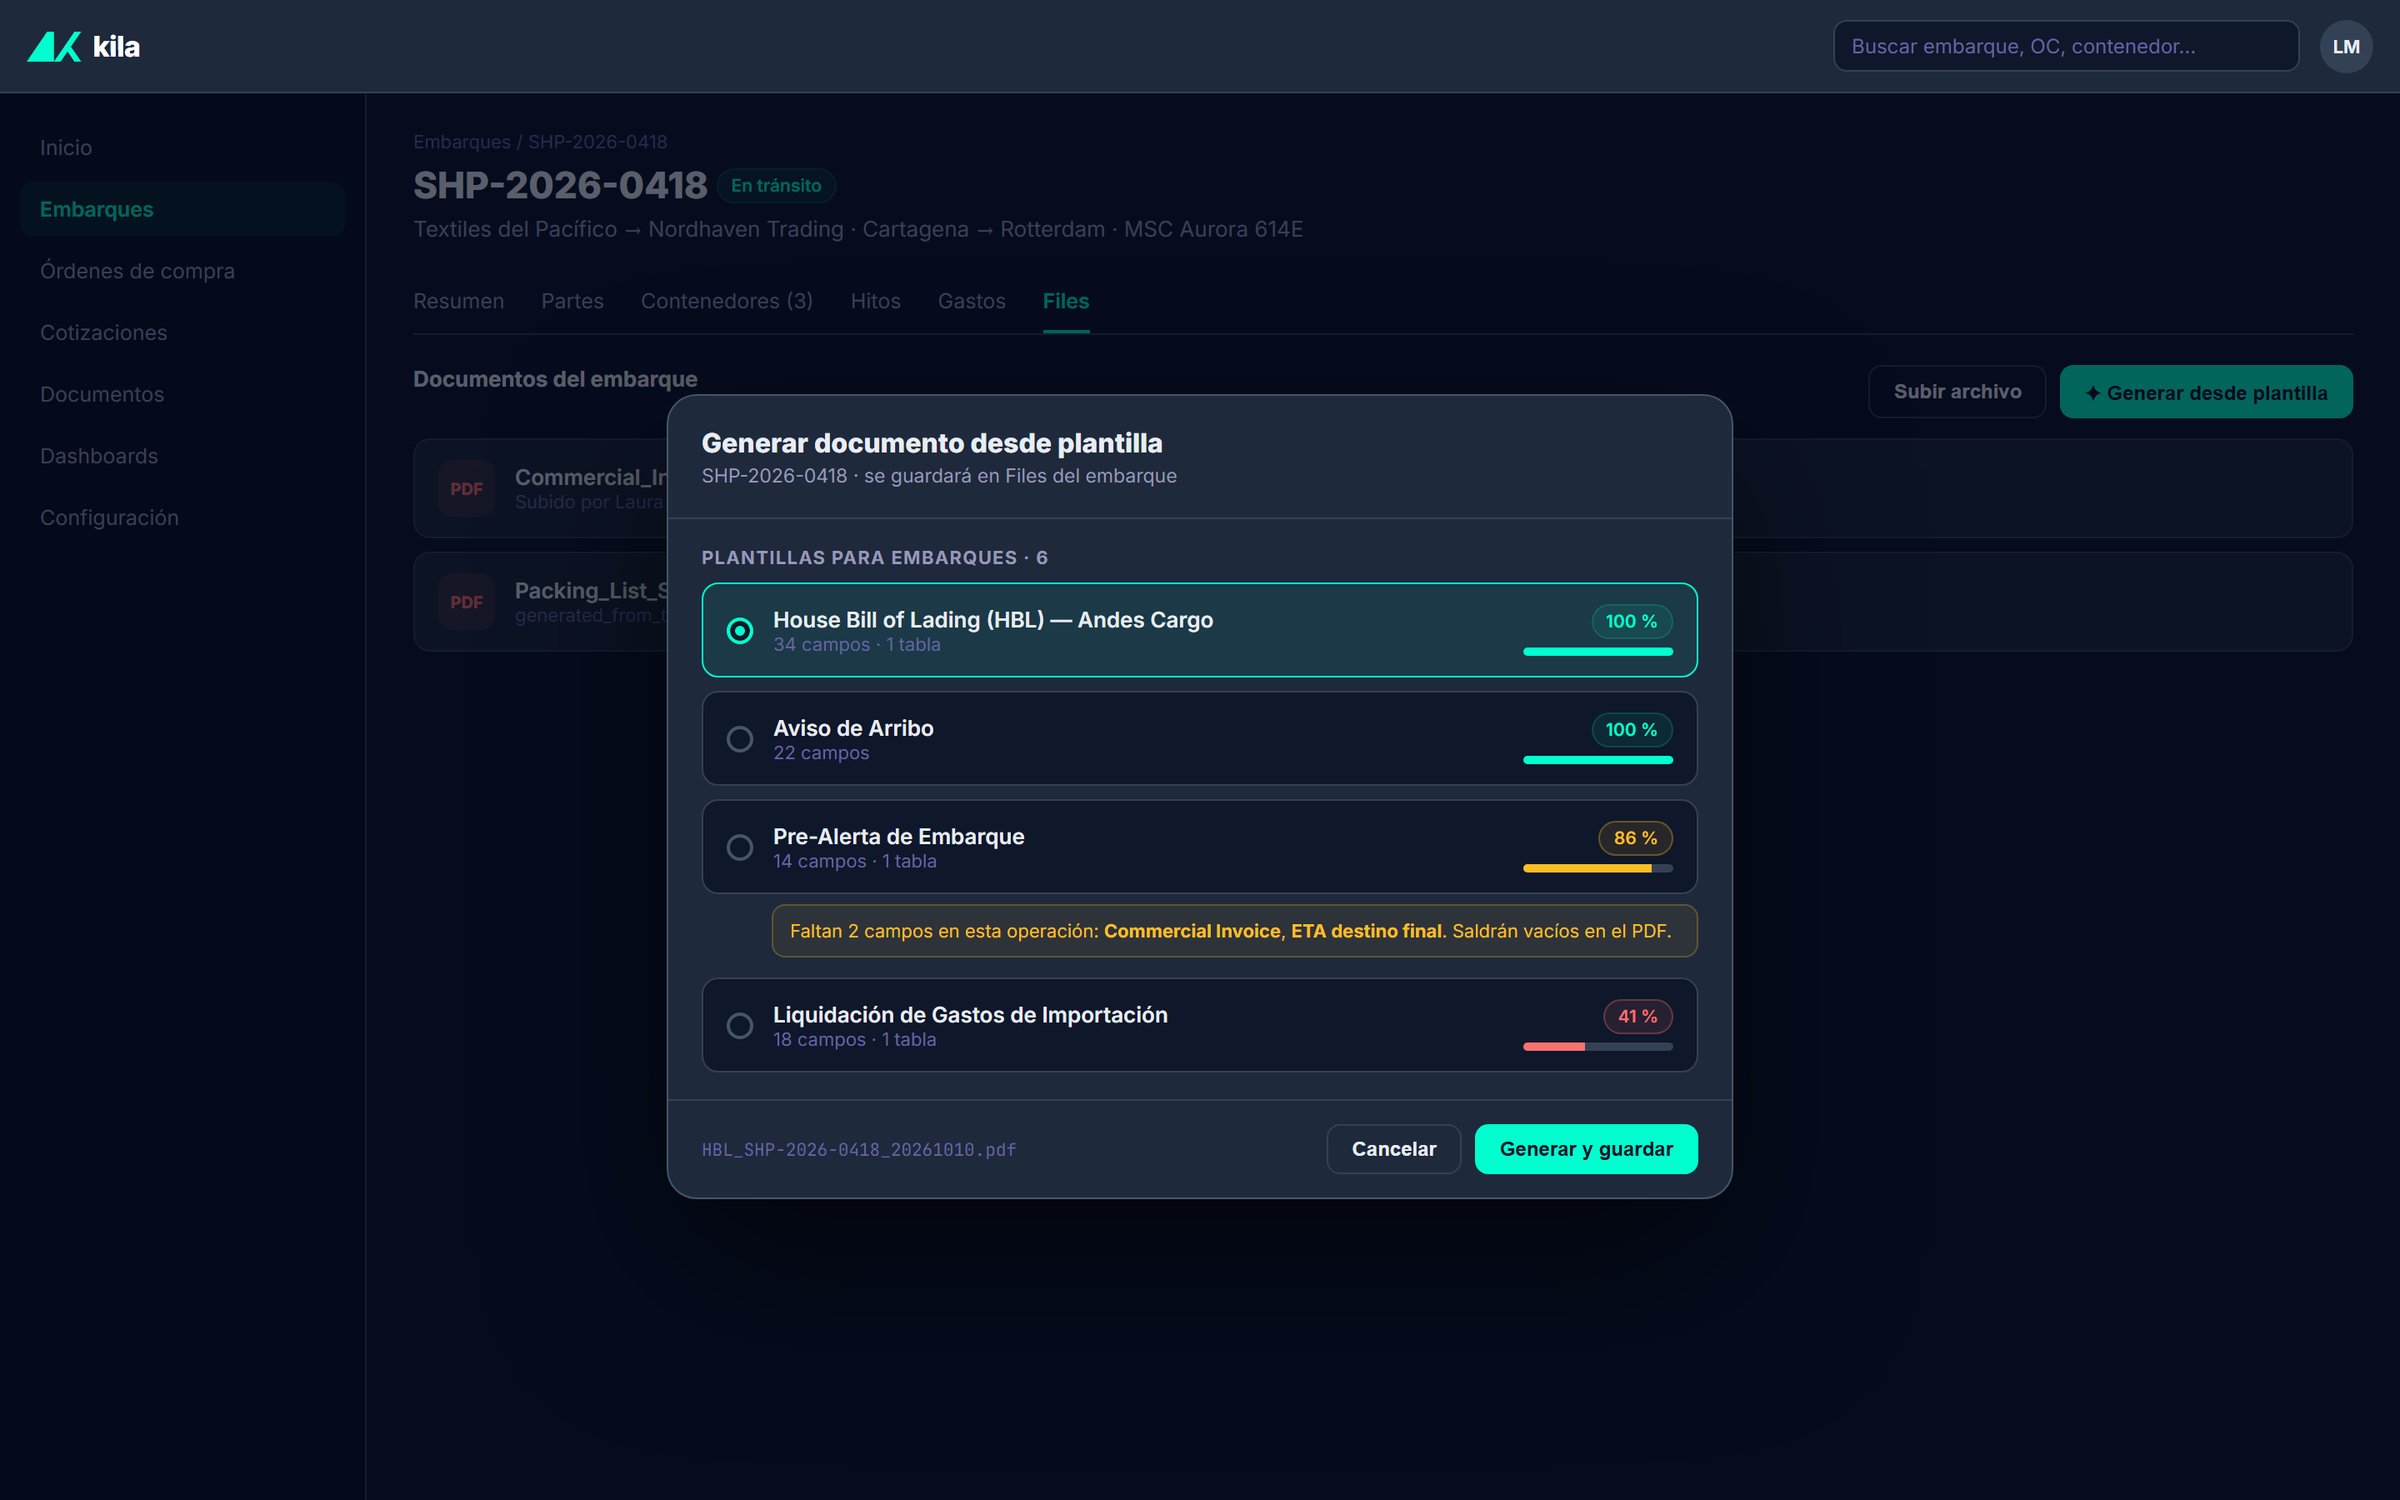Click '22 campos' text

(821, 753)
